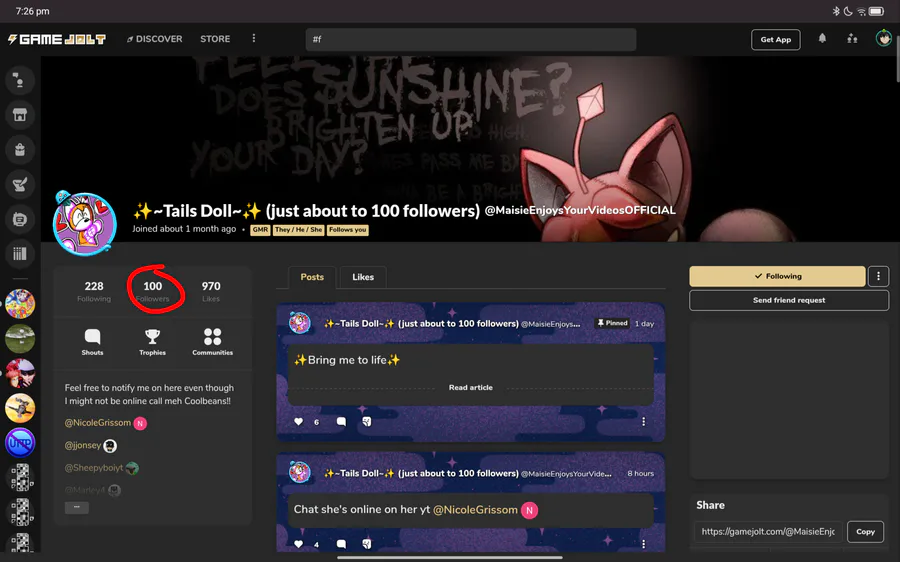
Task: Open the game library shelf icon
Action: click(x=20, y=254)
